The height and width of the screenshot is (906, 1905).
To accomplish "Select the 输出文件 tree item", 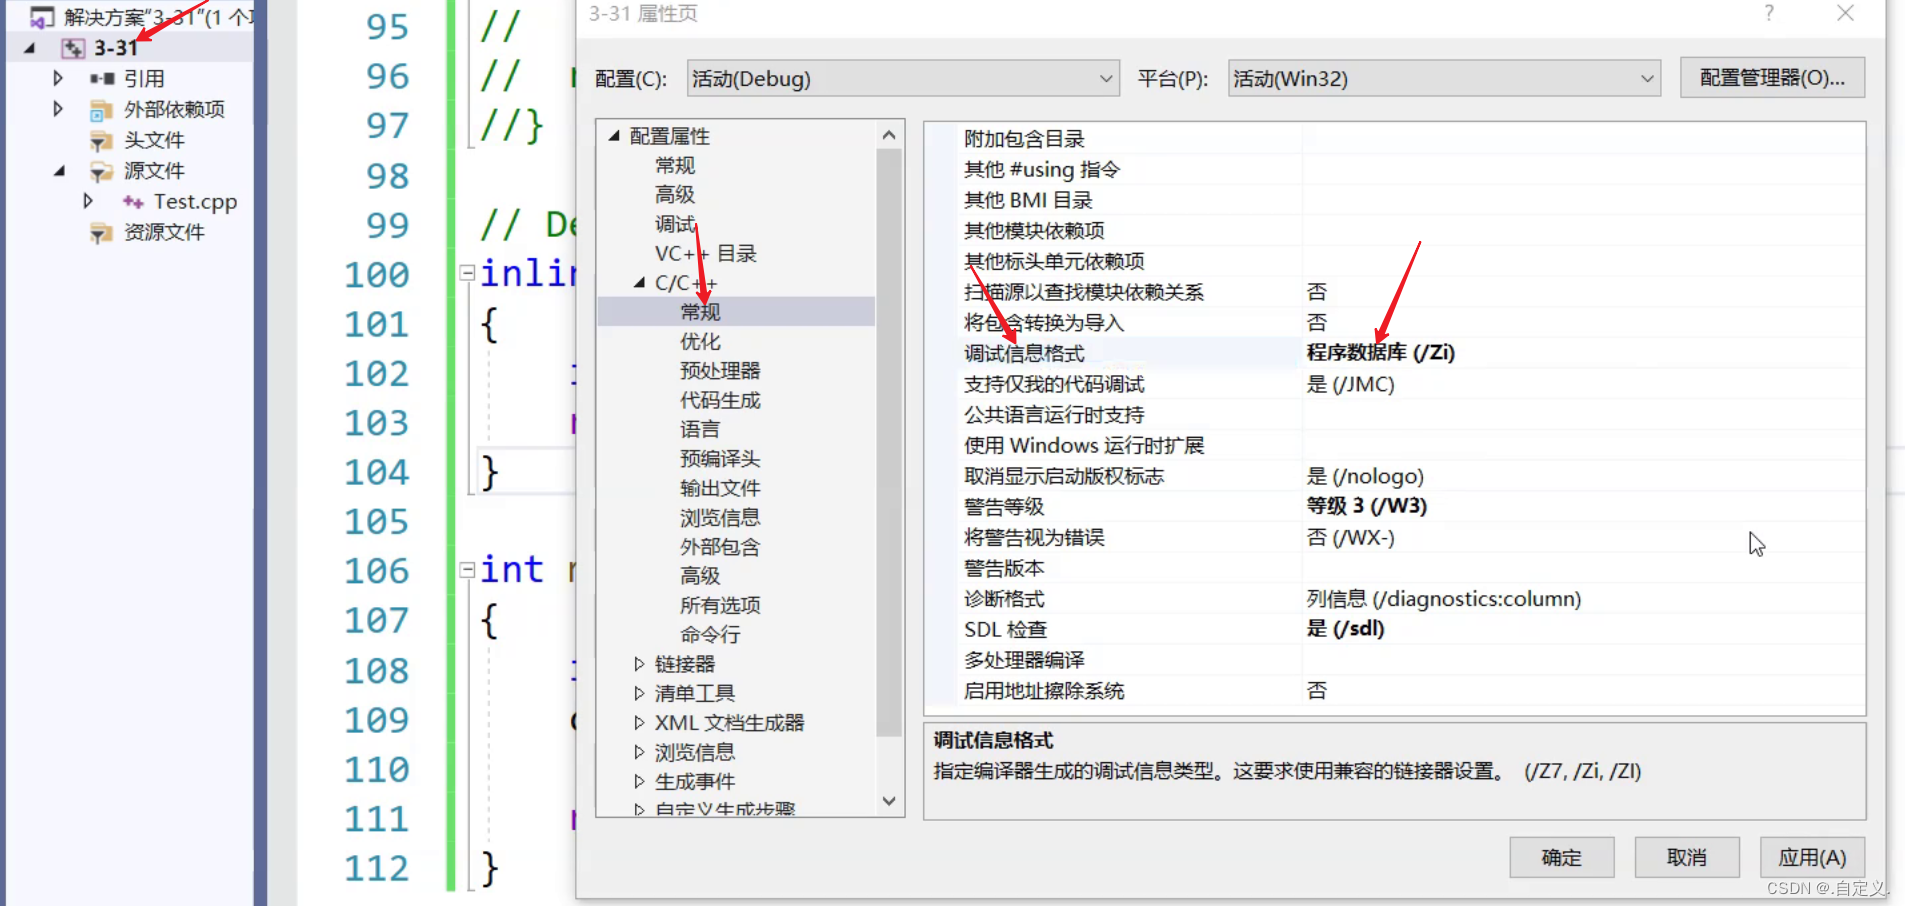I will coord(720,488).
